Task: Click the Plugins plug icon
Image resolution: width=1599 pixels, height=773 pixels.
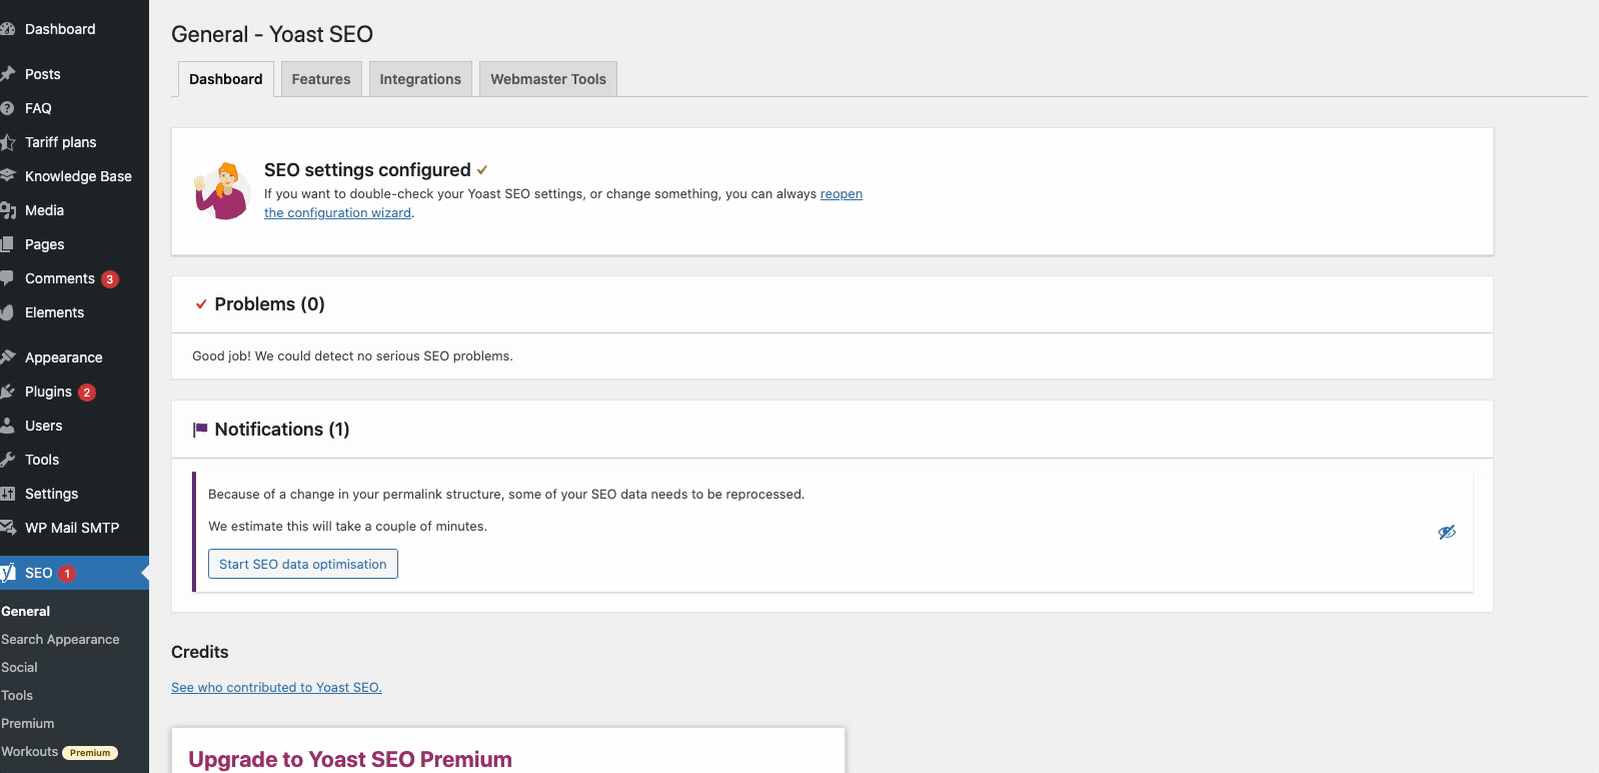Action: (7, 391)
